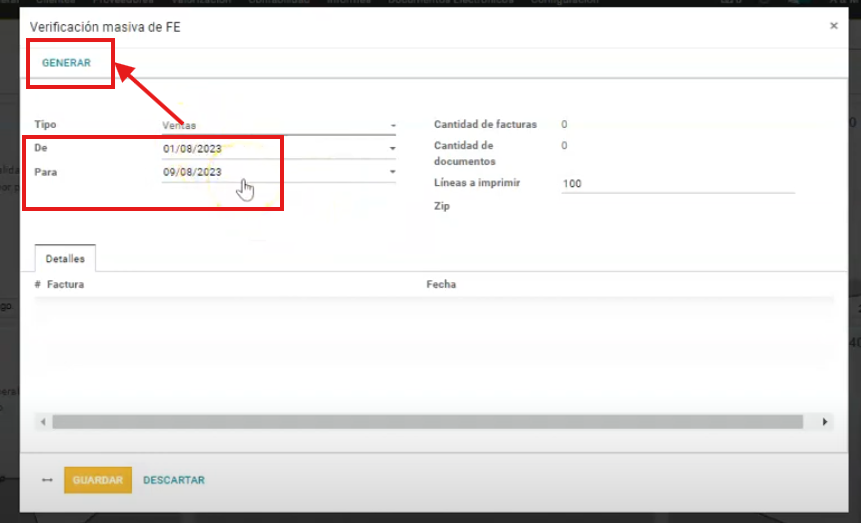Image resolution: width=861 pixels, height=523 pixels.
Task: Click the DESCARTAR link
Action: [x=174, y=481]
